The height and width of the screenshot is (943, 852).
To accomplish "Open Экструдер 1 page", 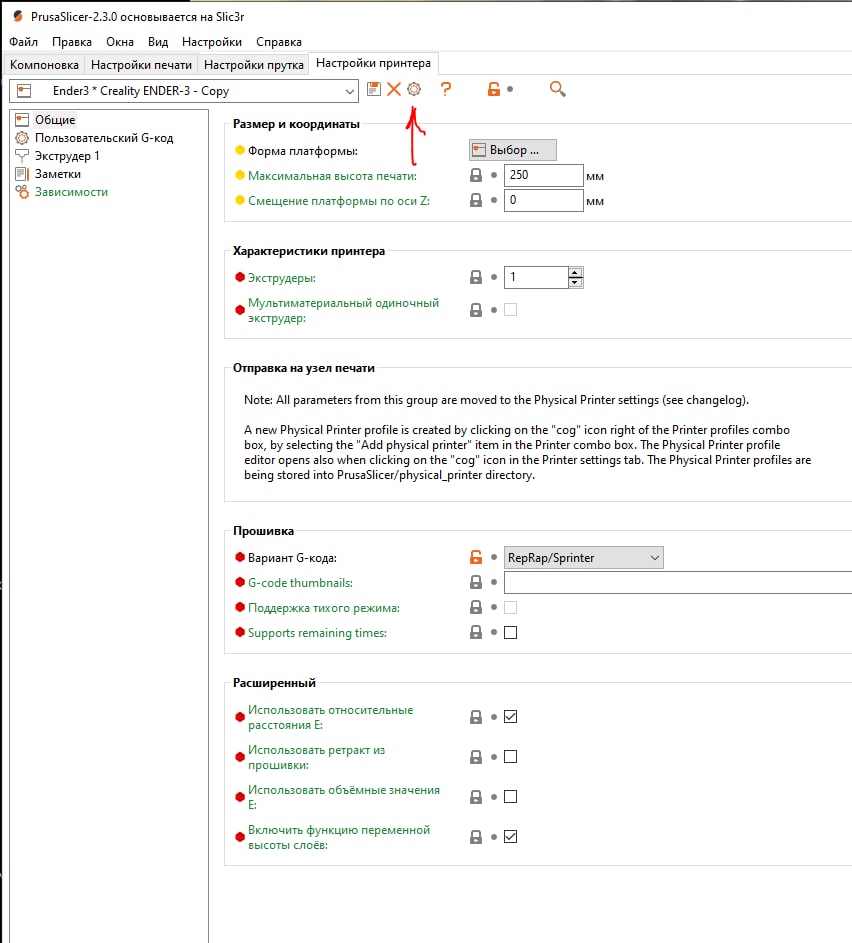I will [67, 156].
